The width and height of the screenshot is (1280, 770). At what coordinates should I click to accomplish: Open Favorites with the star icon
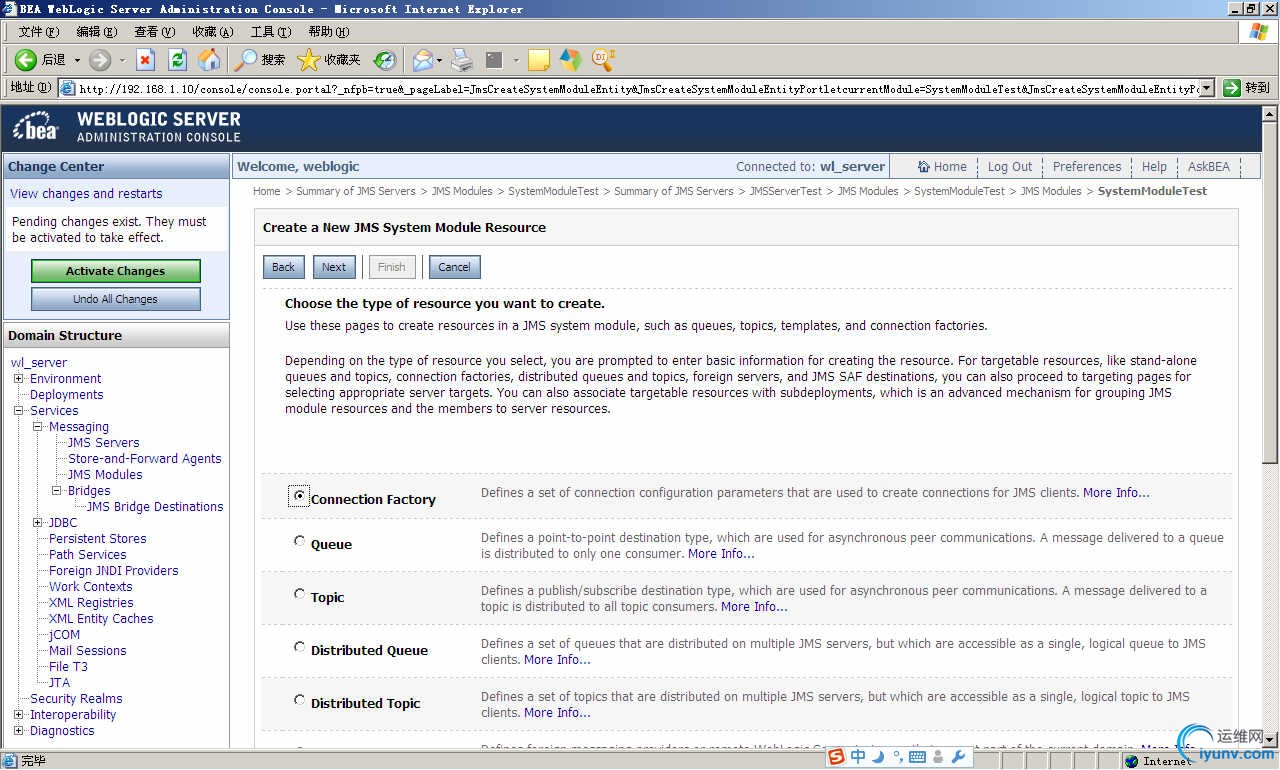(x=308, y=60)
